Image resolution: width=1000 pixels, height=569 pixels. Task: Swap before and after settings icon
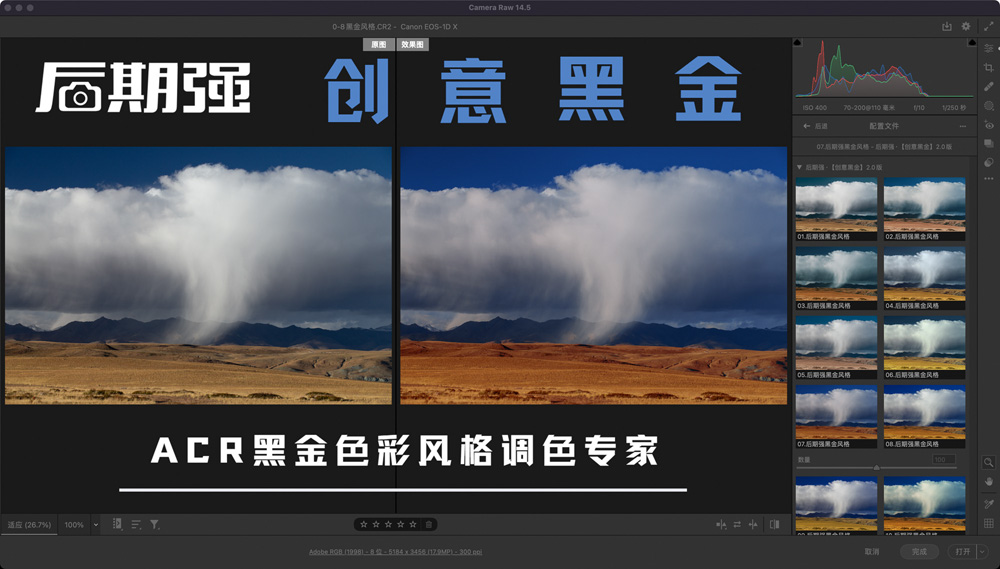point(737,524)
